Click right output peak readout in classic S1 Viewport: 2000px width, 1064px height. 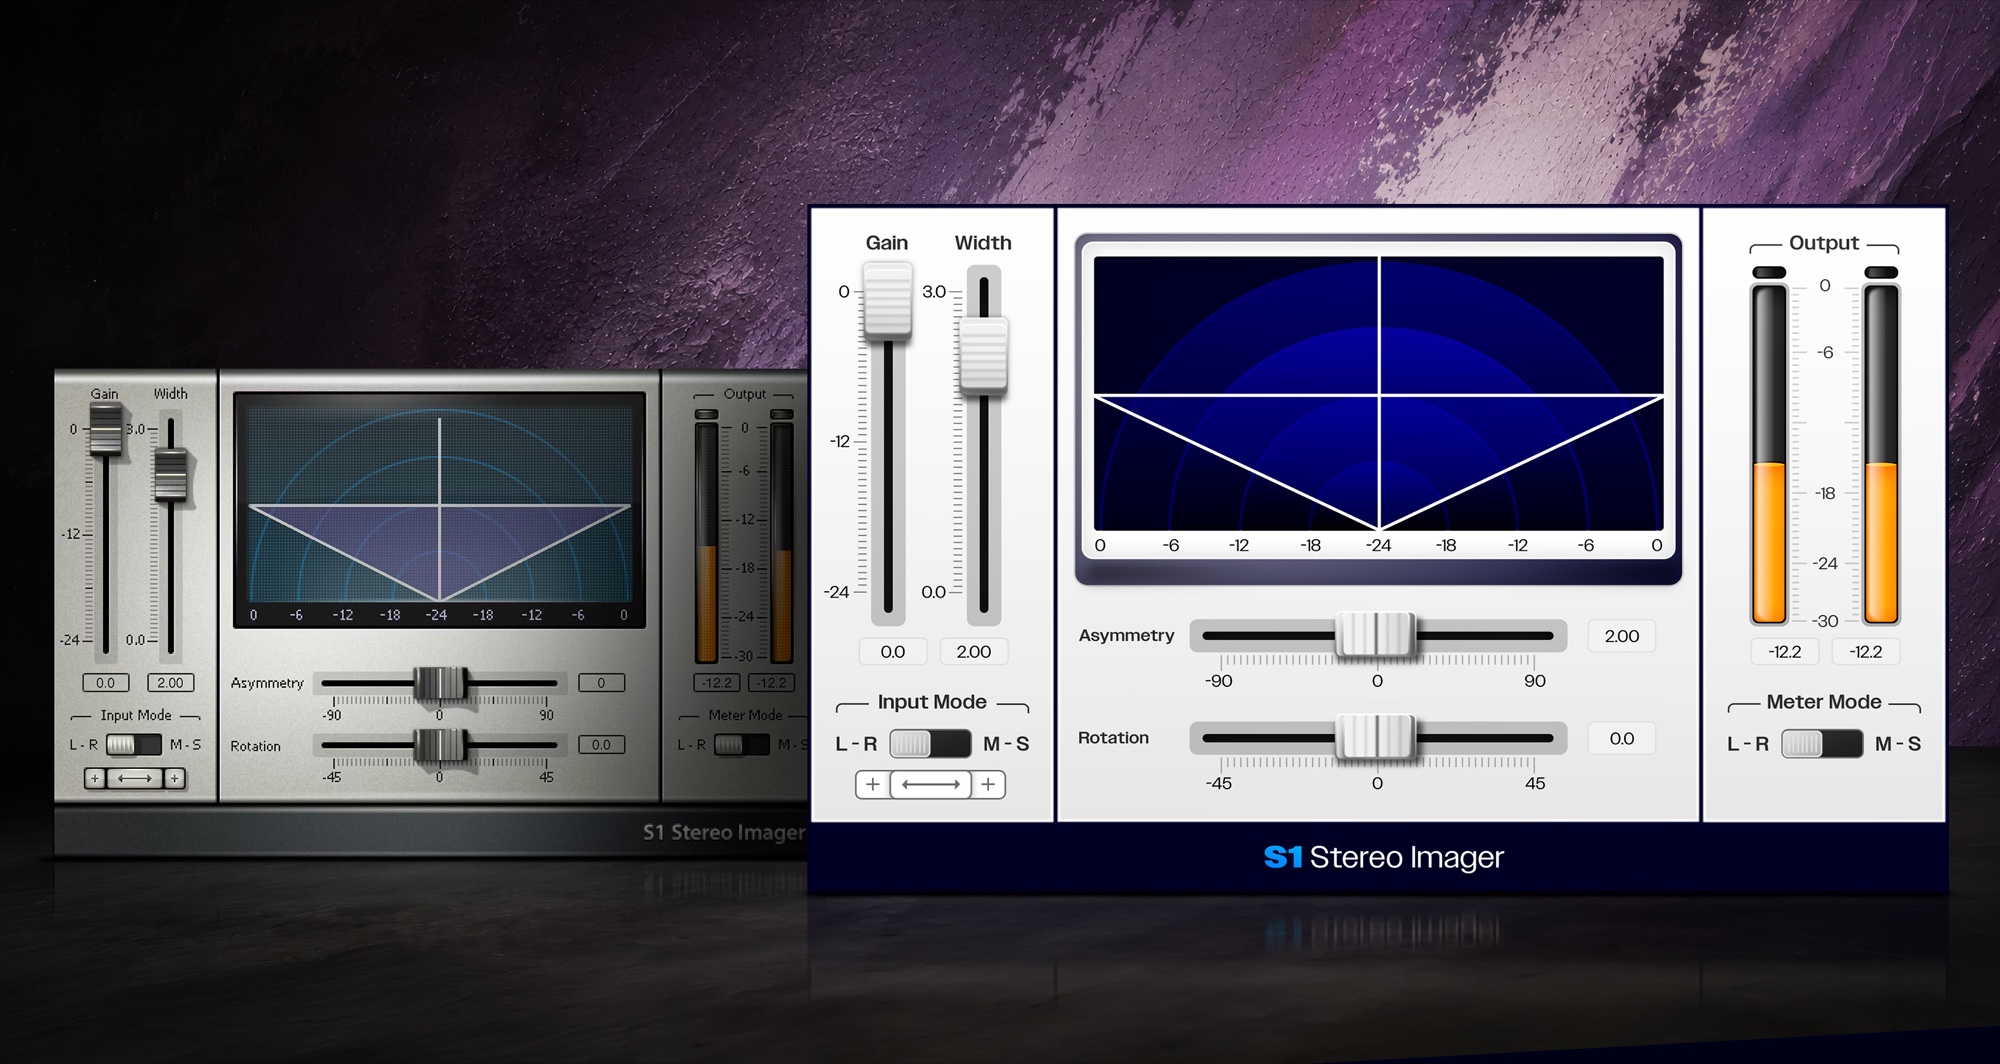pyautogui.click(x=771, y=683)
